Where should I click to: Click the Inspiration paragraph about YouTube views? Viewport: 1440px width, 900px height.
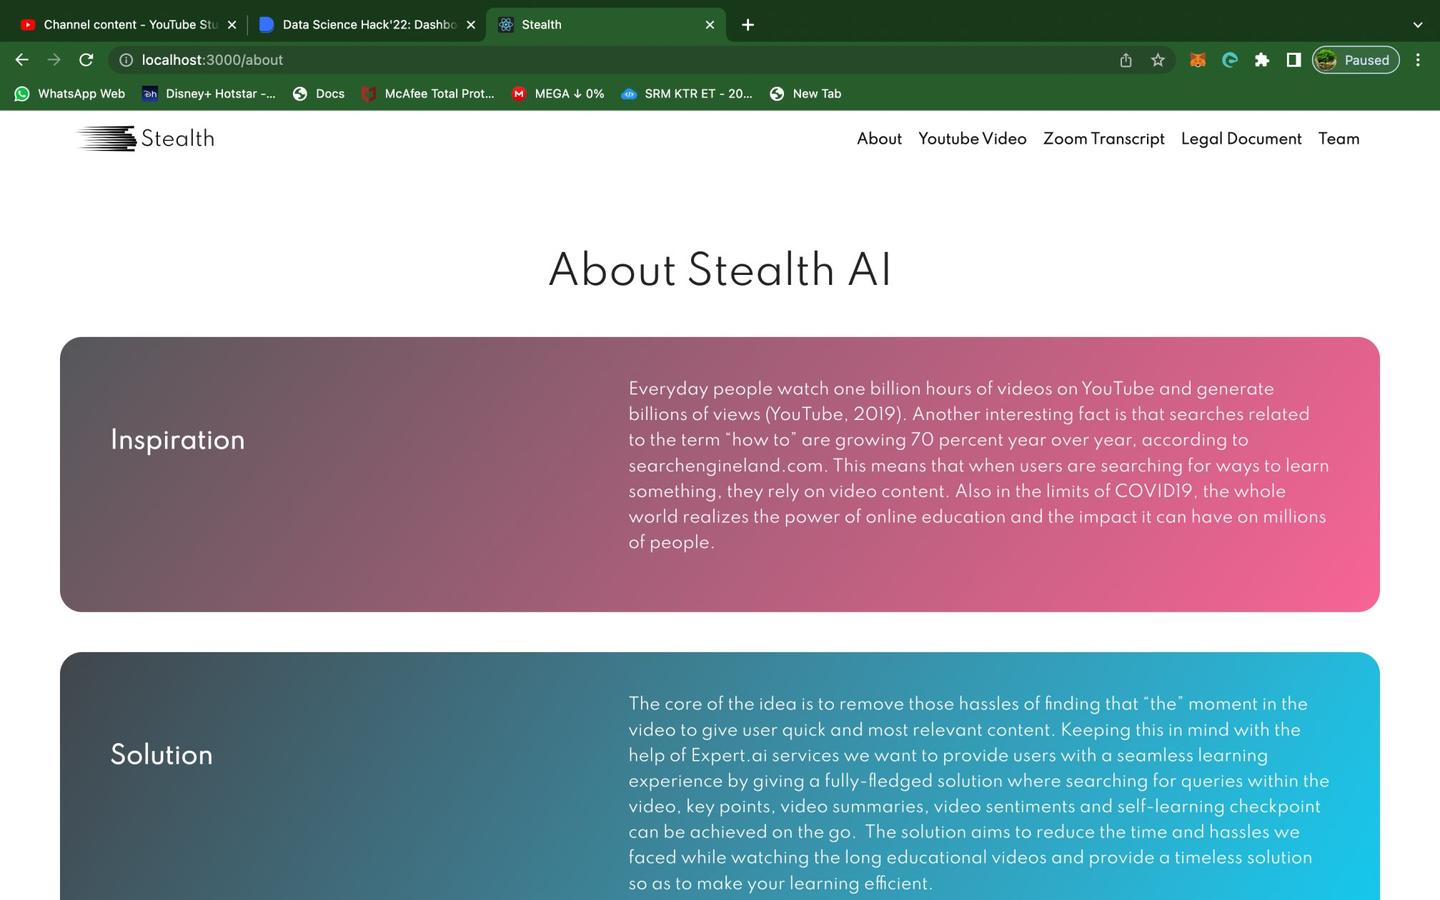click(x=979, y=465)
